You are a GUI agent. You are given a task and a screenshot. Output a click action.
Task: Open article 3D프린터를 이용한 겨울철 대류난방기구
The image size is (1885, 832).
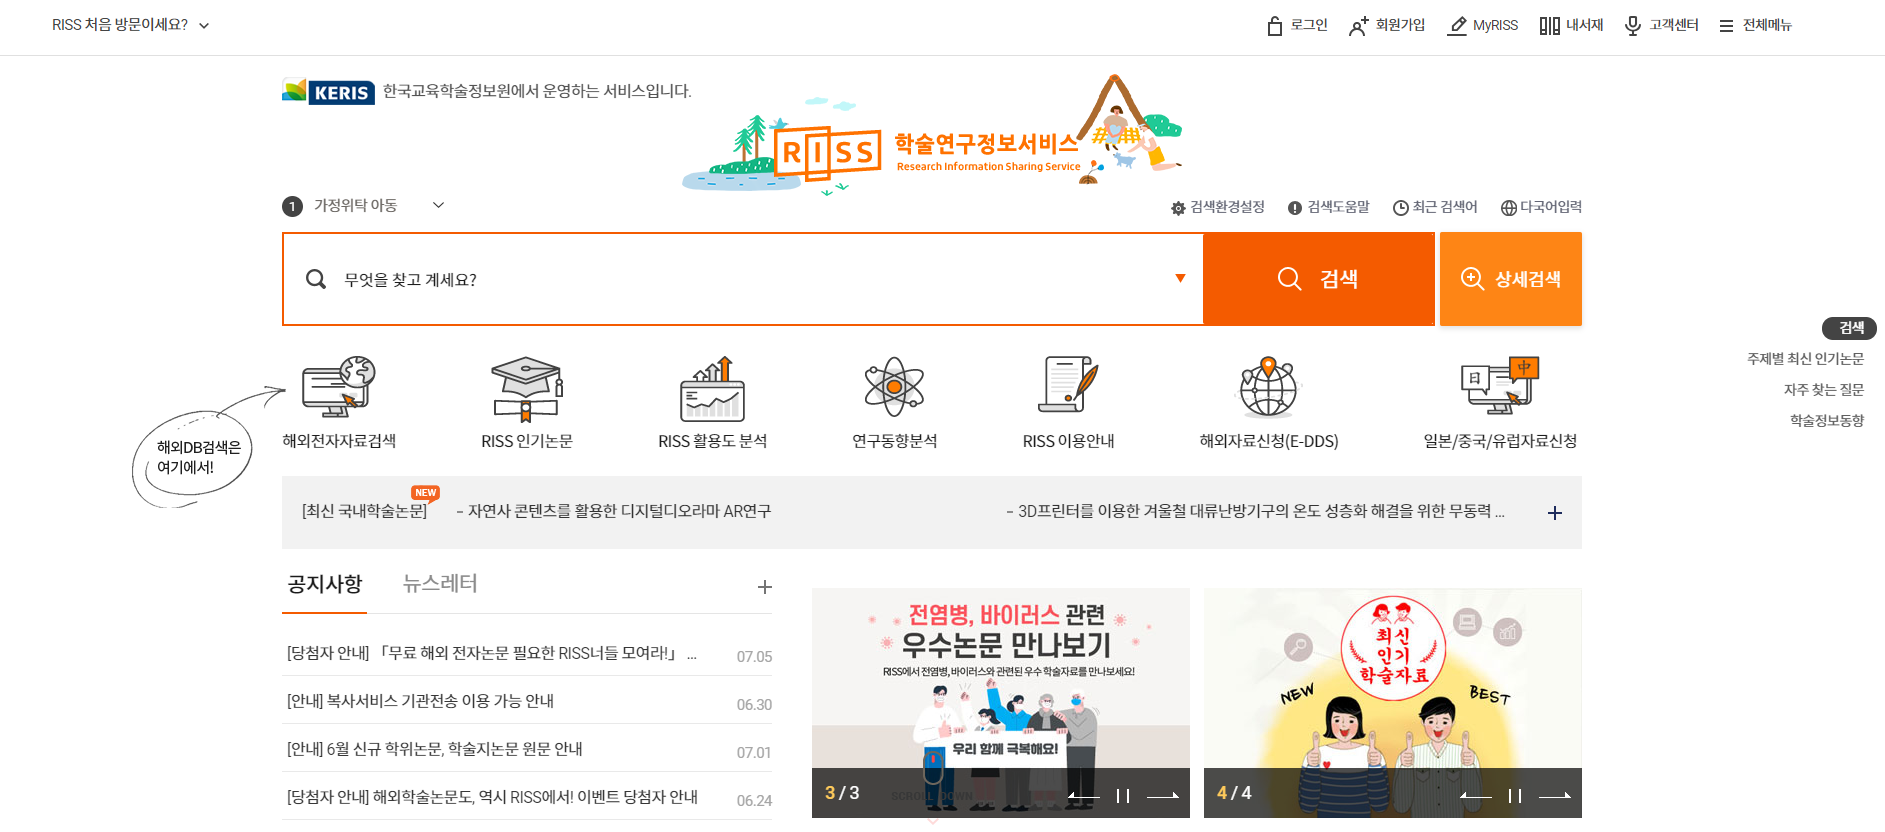pos(1255,511)
